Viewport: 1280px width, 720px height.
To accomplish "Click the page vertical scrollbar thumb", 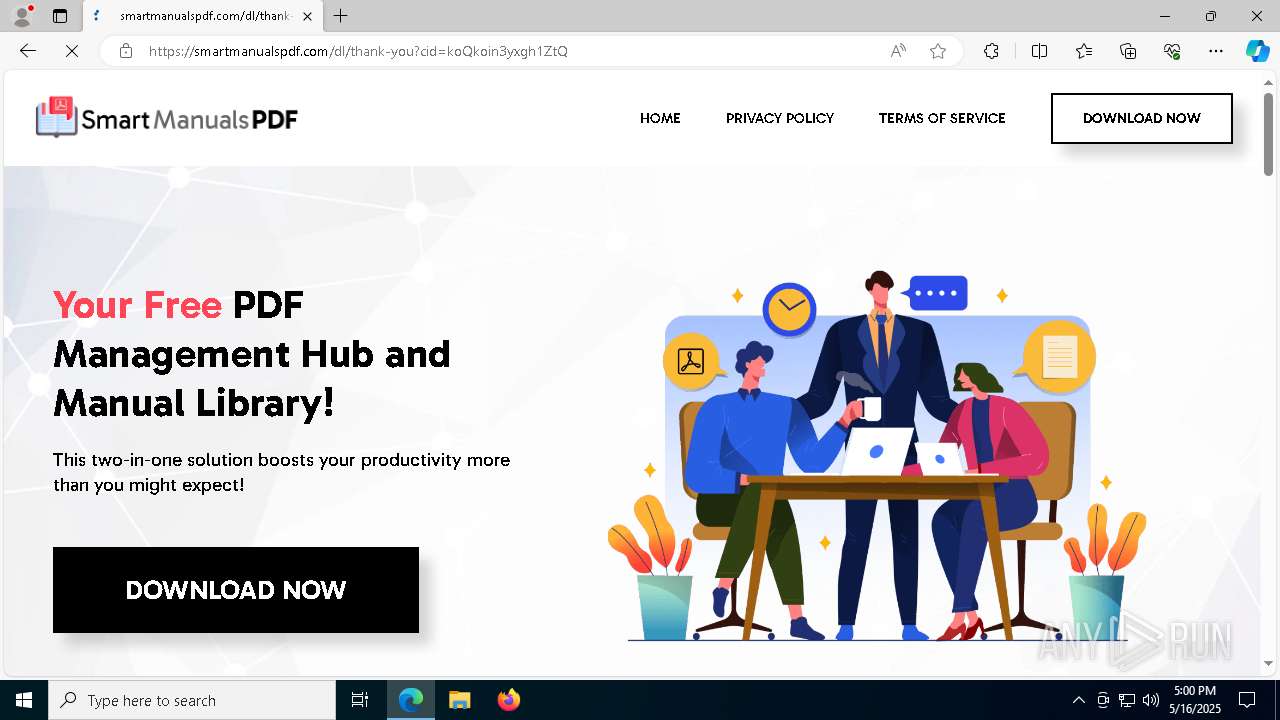I will pos(1268,134).
